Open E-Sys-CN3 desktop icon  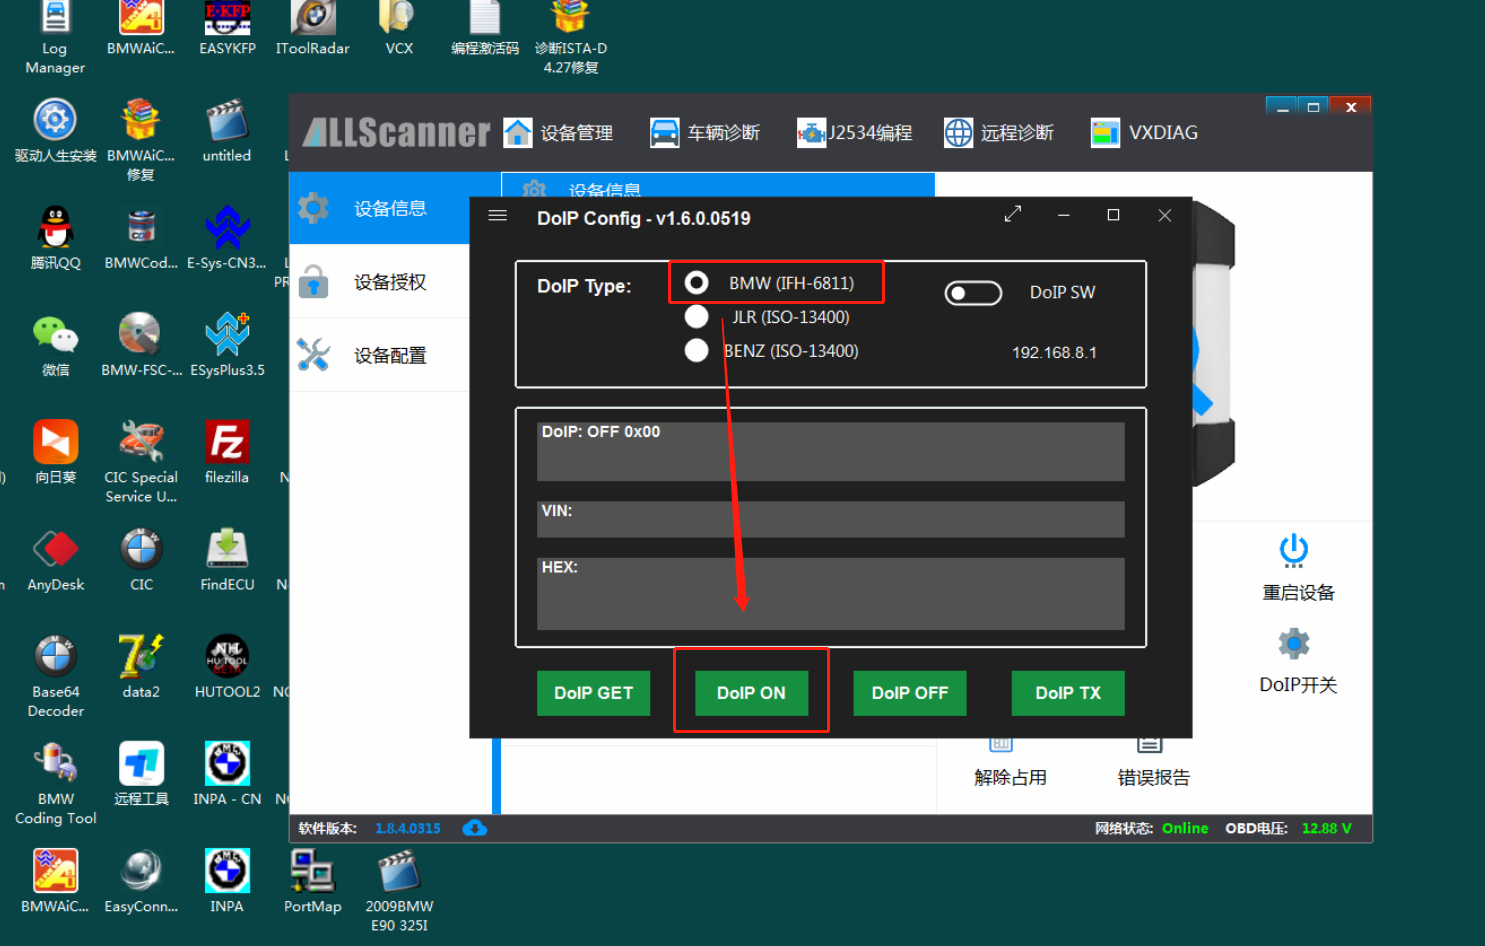227,238
